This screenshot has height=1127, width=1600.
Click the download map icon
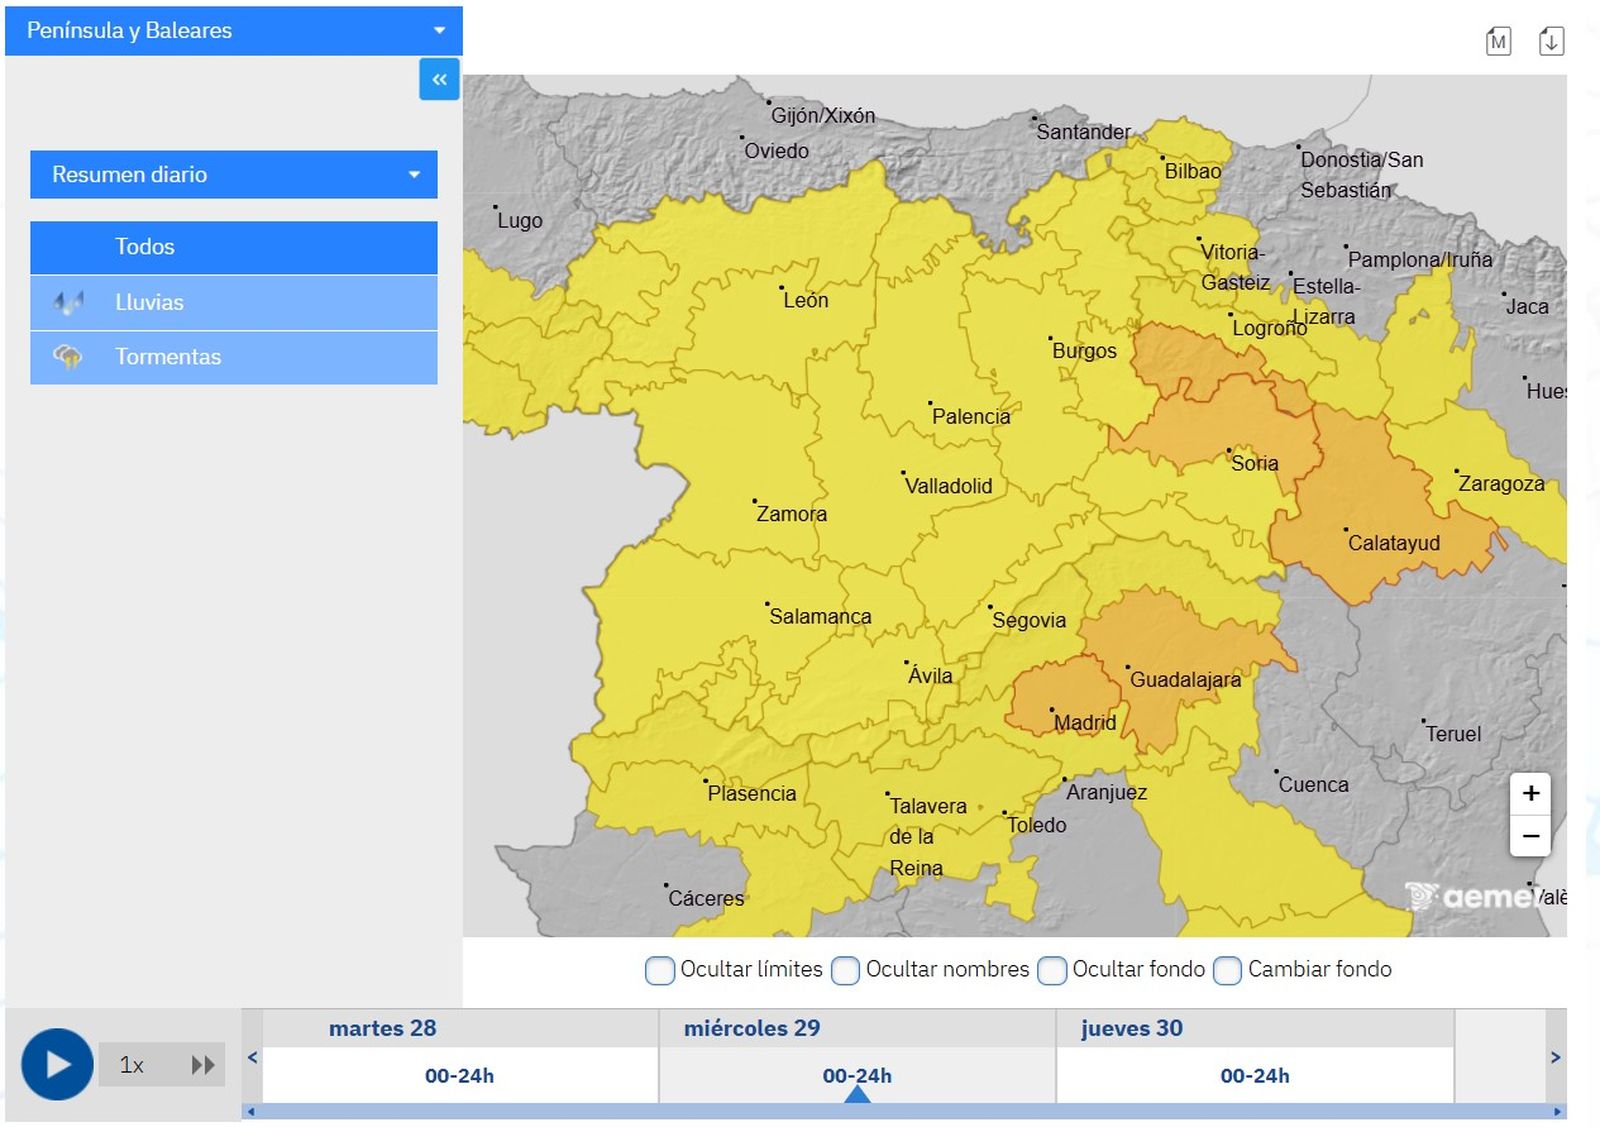coord(1551,41)
